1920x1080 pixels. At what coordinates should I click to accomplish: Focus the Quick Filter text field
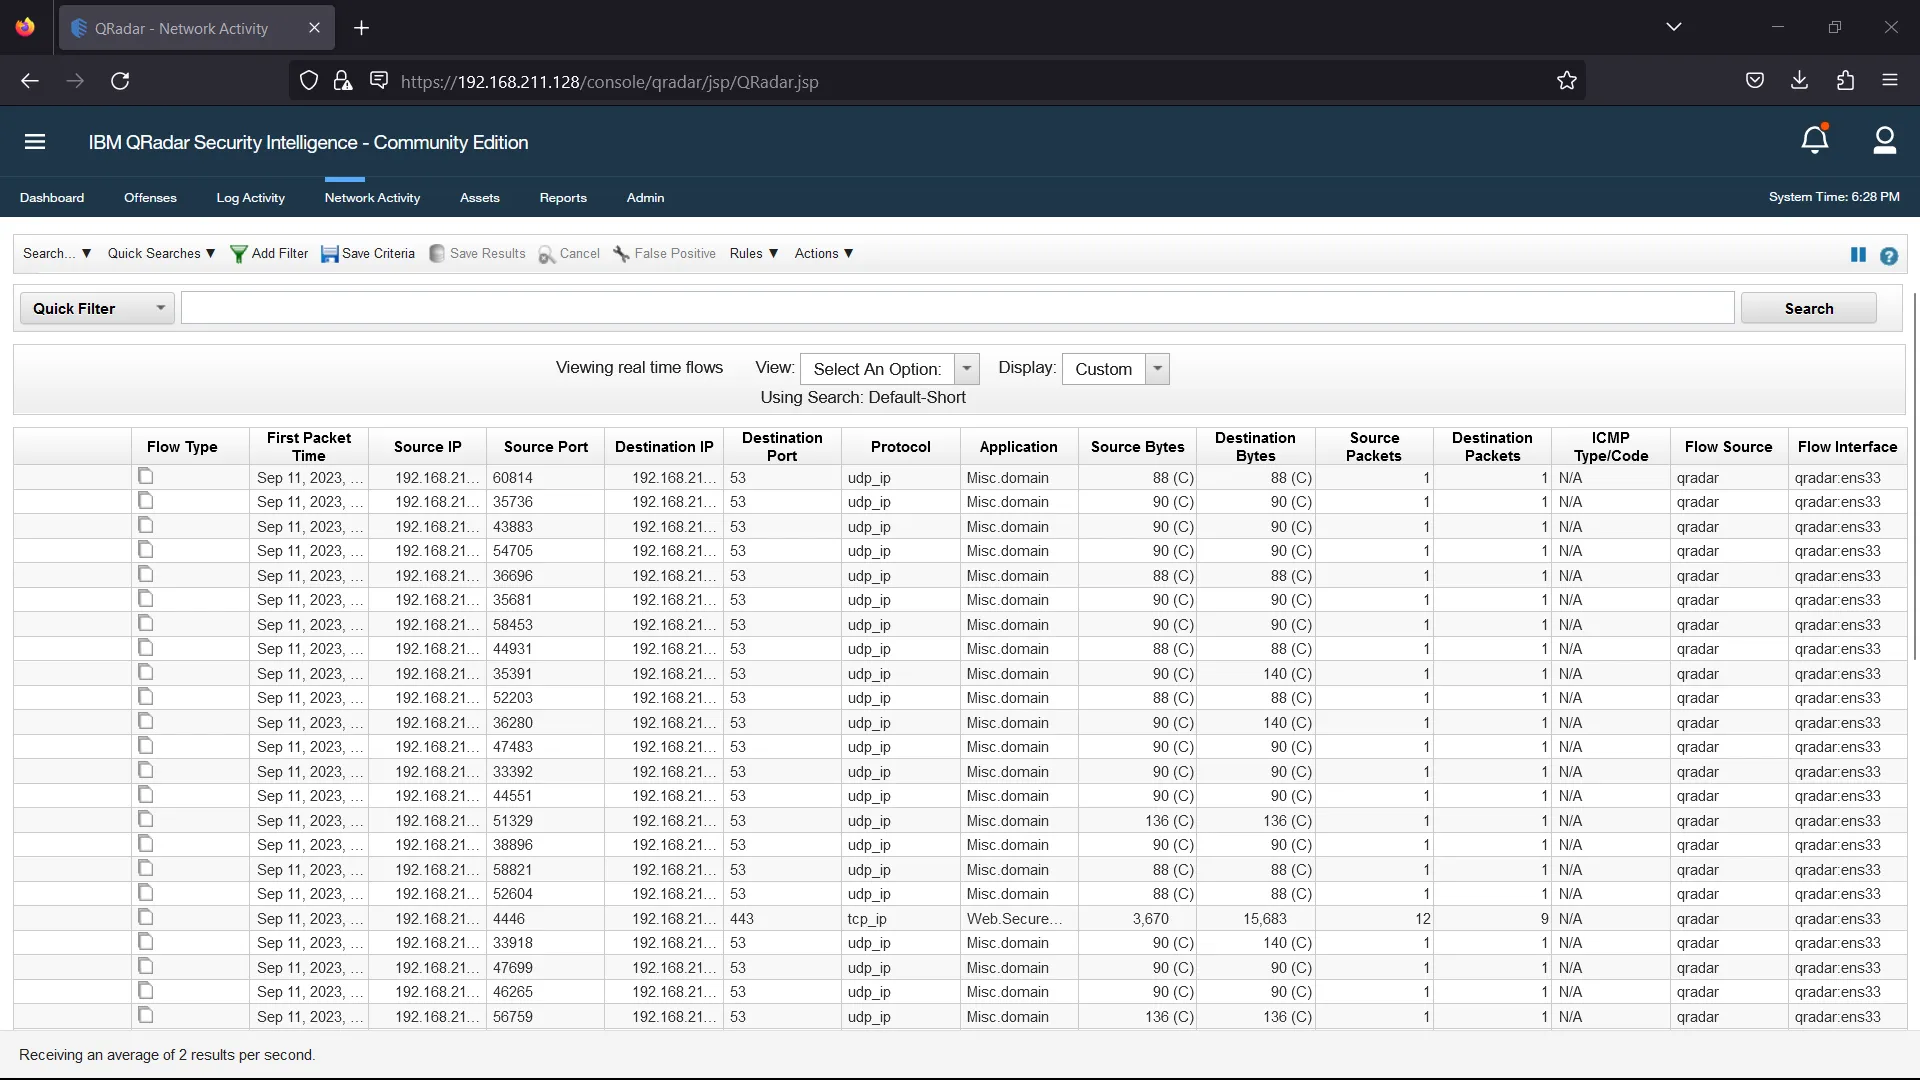[x=957, y=308]
